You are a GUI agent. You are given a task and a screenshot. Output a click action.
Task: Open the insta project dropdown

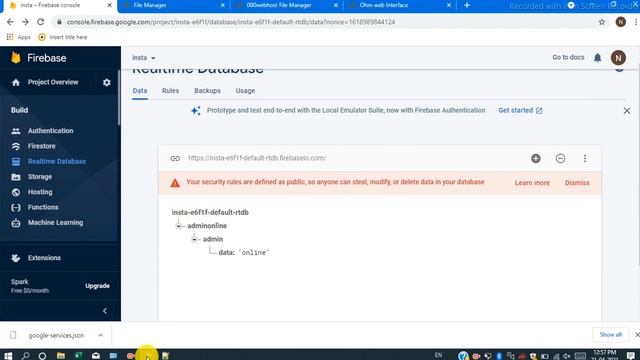tap(143, 58)
